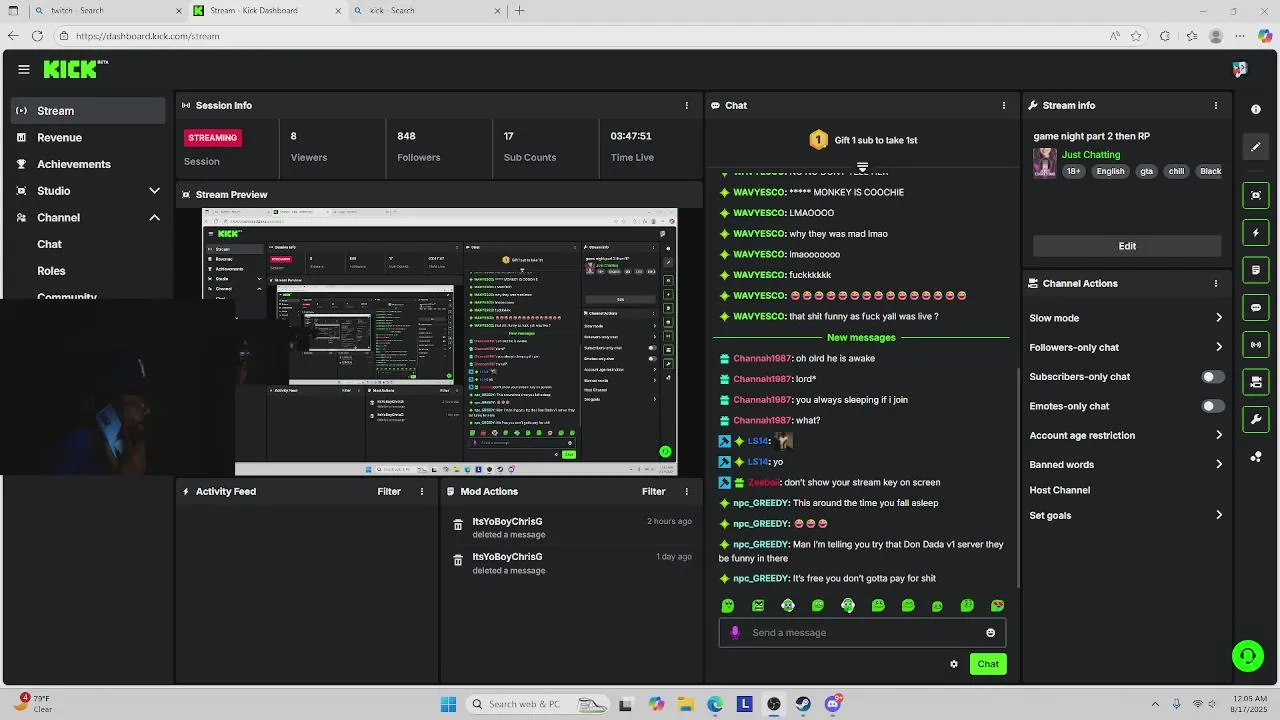Viewport: 1280px width, 720px height.
Task: Open Session info three-dot menu
Action: pyautogui.click(x=686, y=105)
